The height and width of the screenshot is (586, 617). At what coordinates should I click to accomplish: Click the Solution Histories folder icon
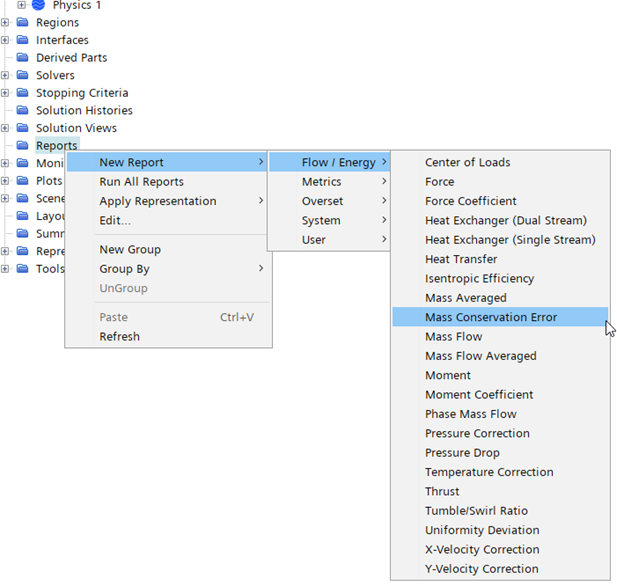pos(22,110)
